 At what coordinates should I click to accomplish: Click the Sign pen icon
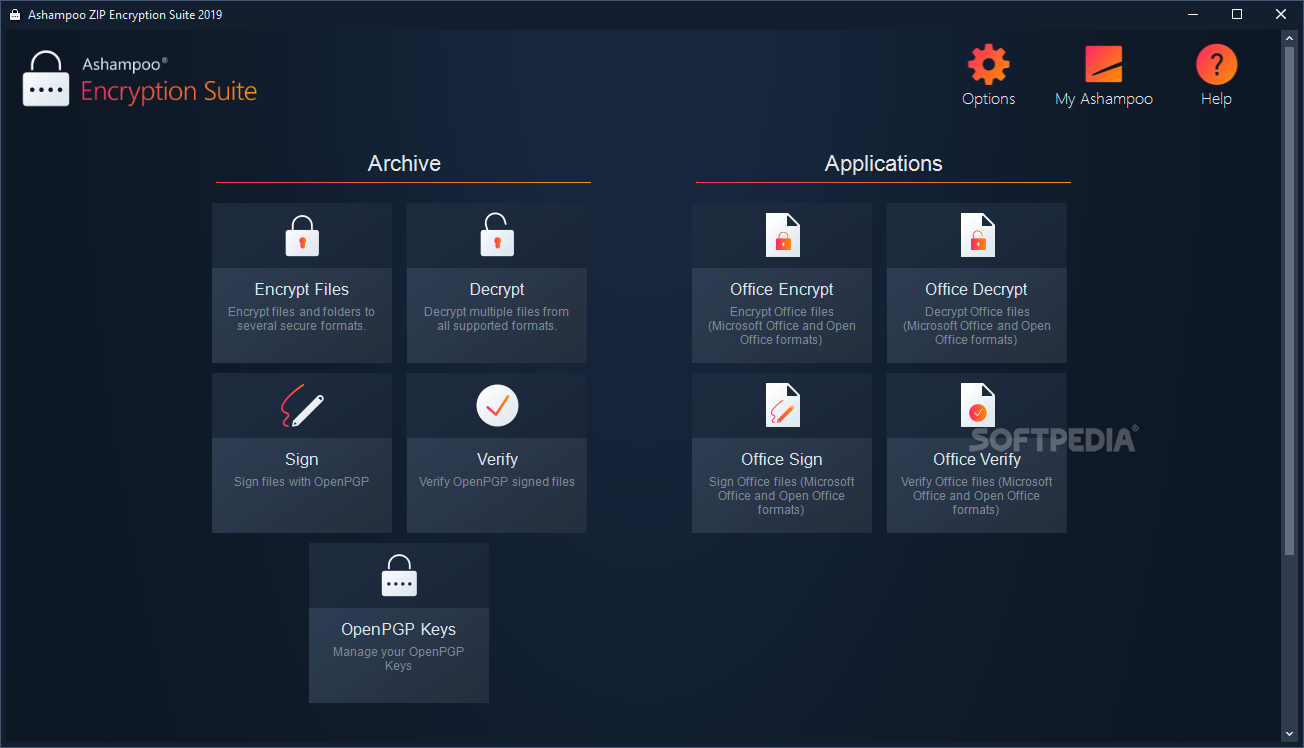point(302,405)
